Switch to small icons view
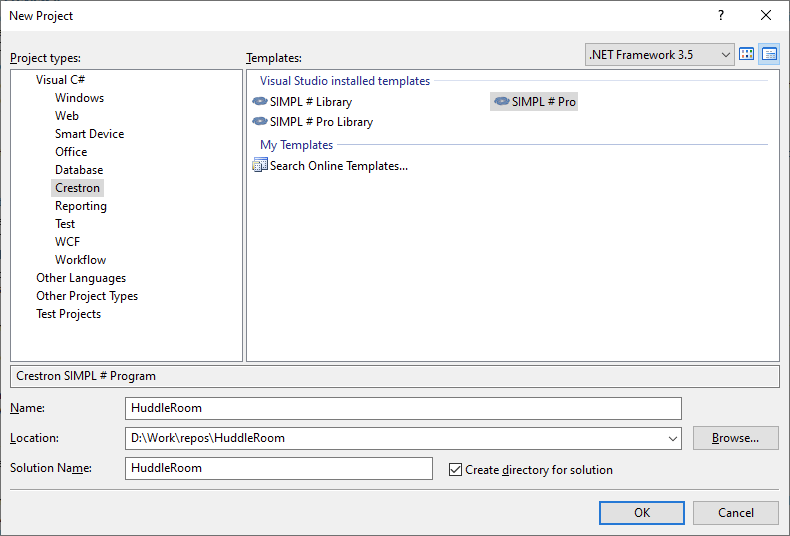The image size is (790, 536). coord(769,55)
